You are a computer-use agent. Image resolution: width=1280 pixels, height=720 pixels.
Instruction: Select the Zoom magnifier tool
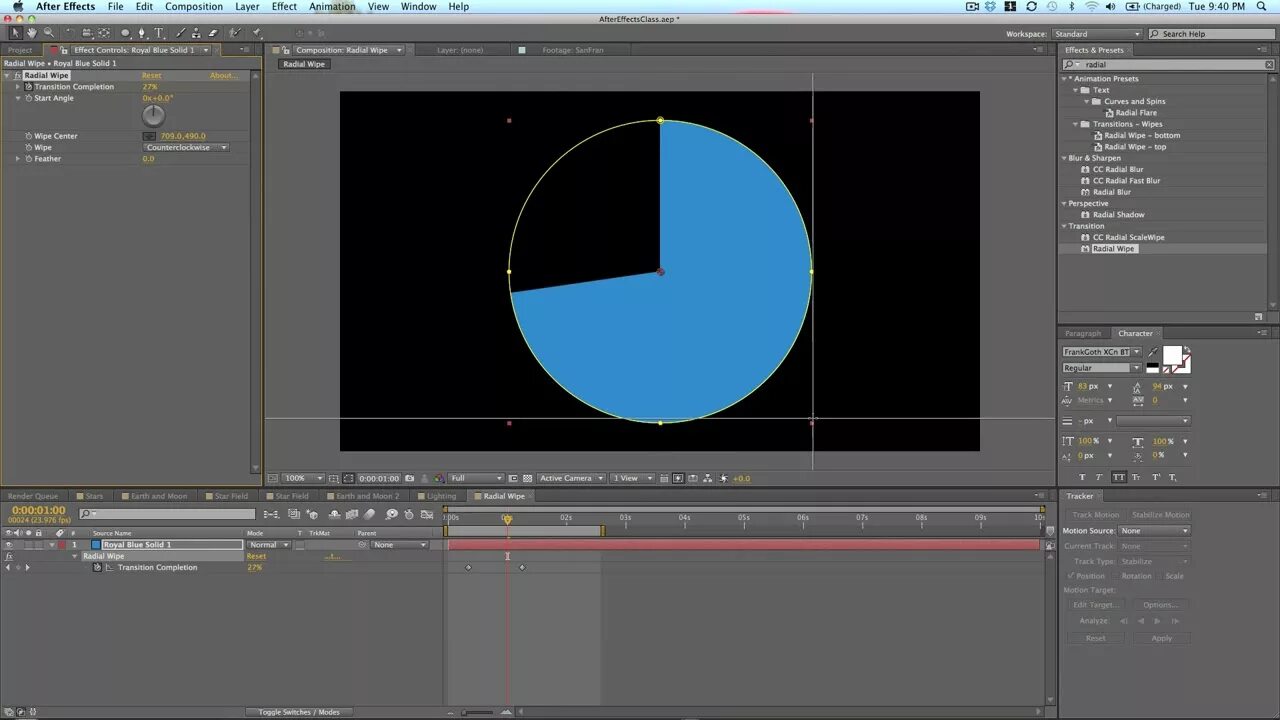click(48, 33)
